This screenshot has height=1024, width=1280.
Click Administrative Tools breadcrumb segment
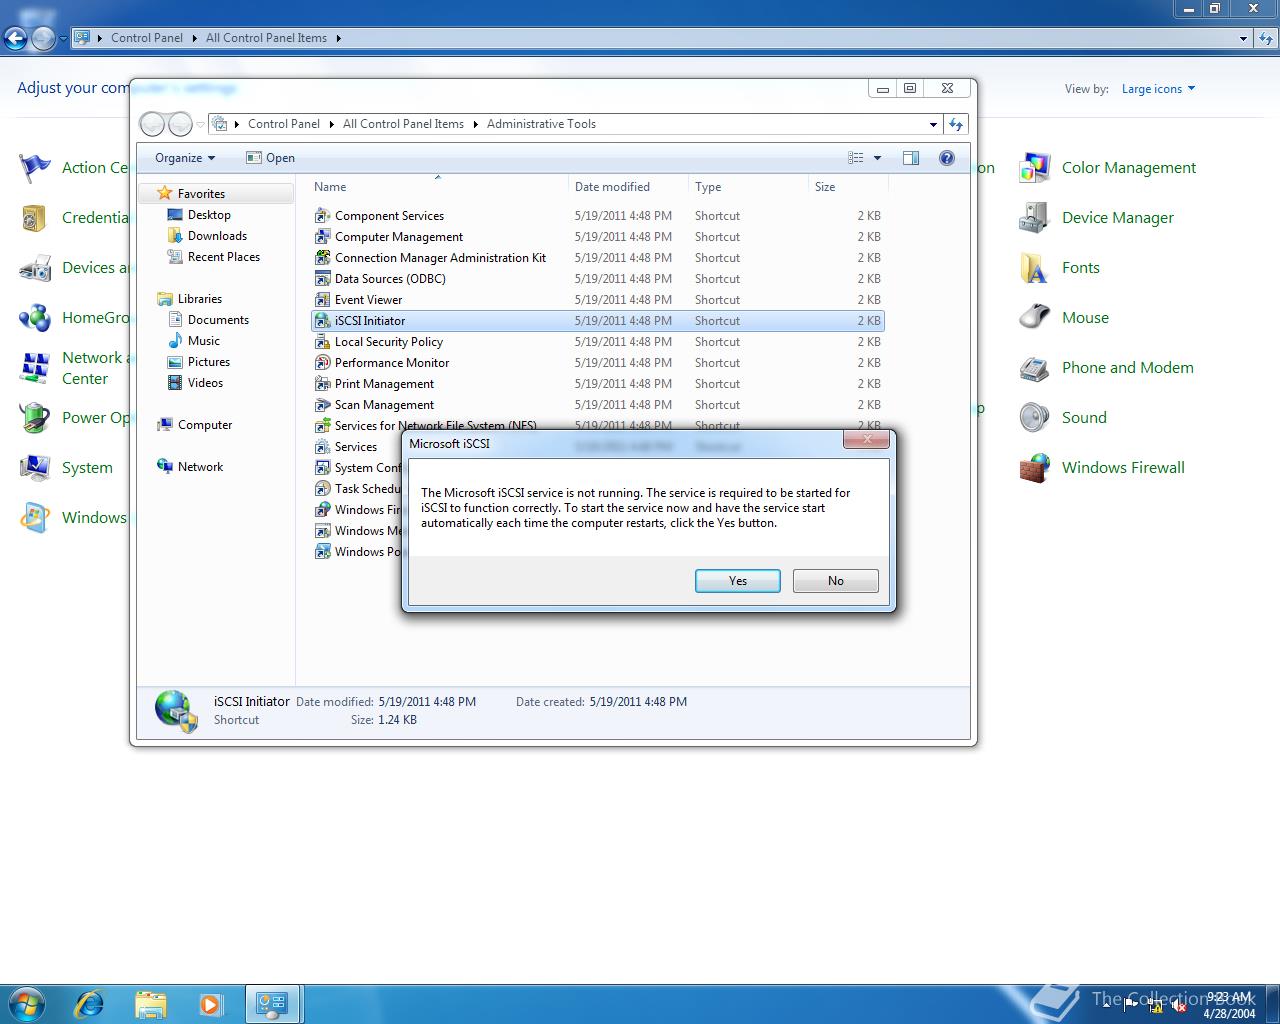[x=541, y=124]
